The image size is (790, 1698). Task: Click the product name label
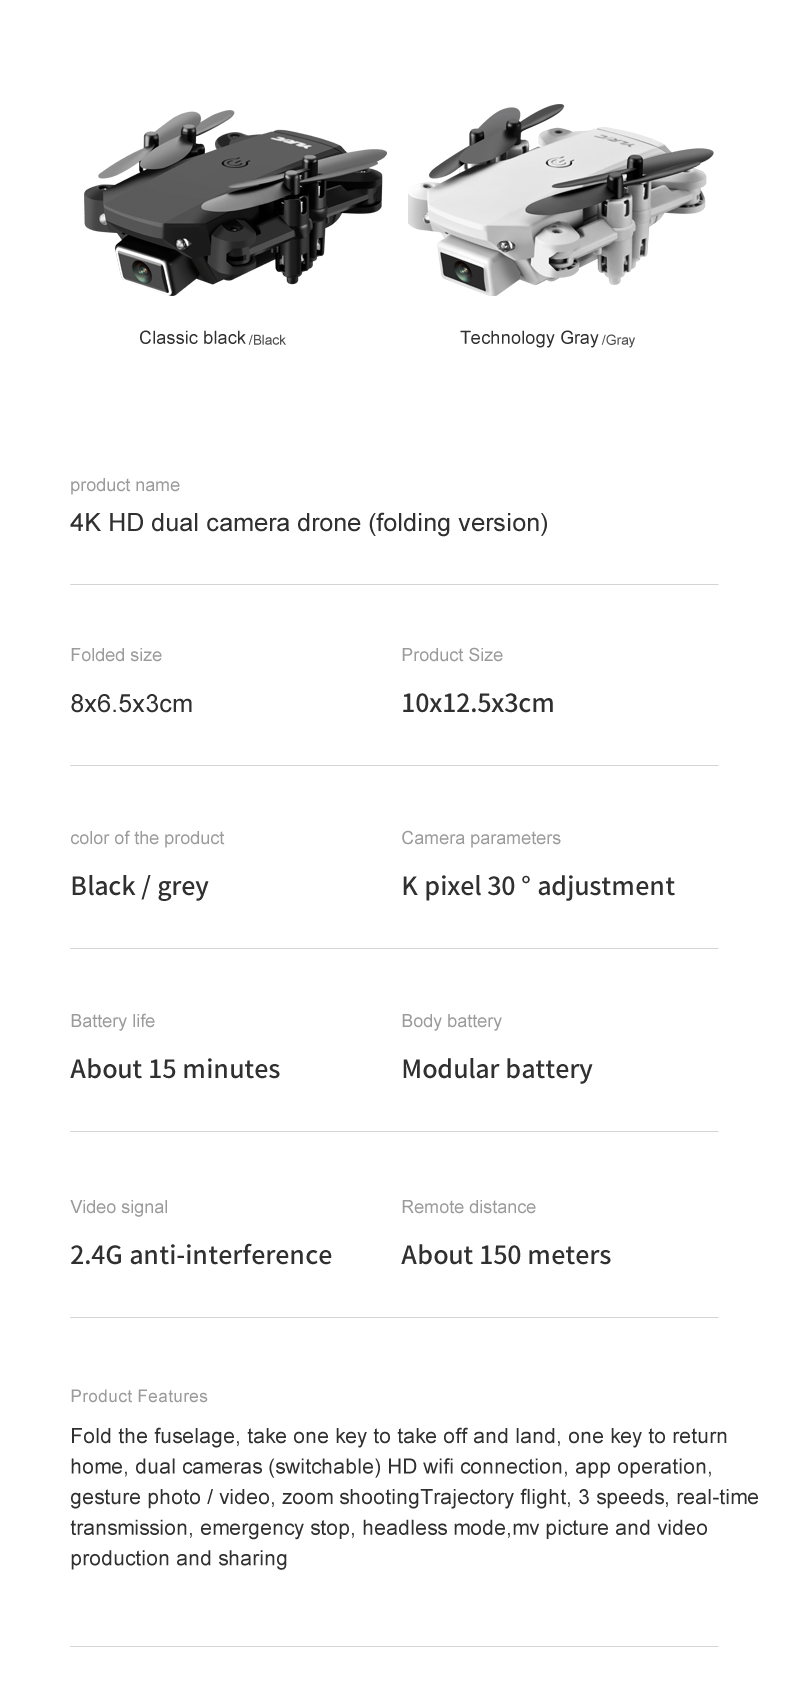pos(125,485)
